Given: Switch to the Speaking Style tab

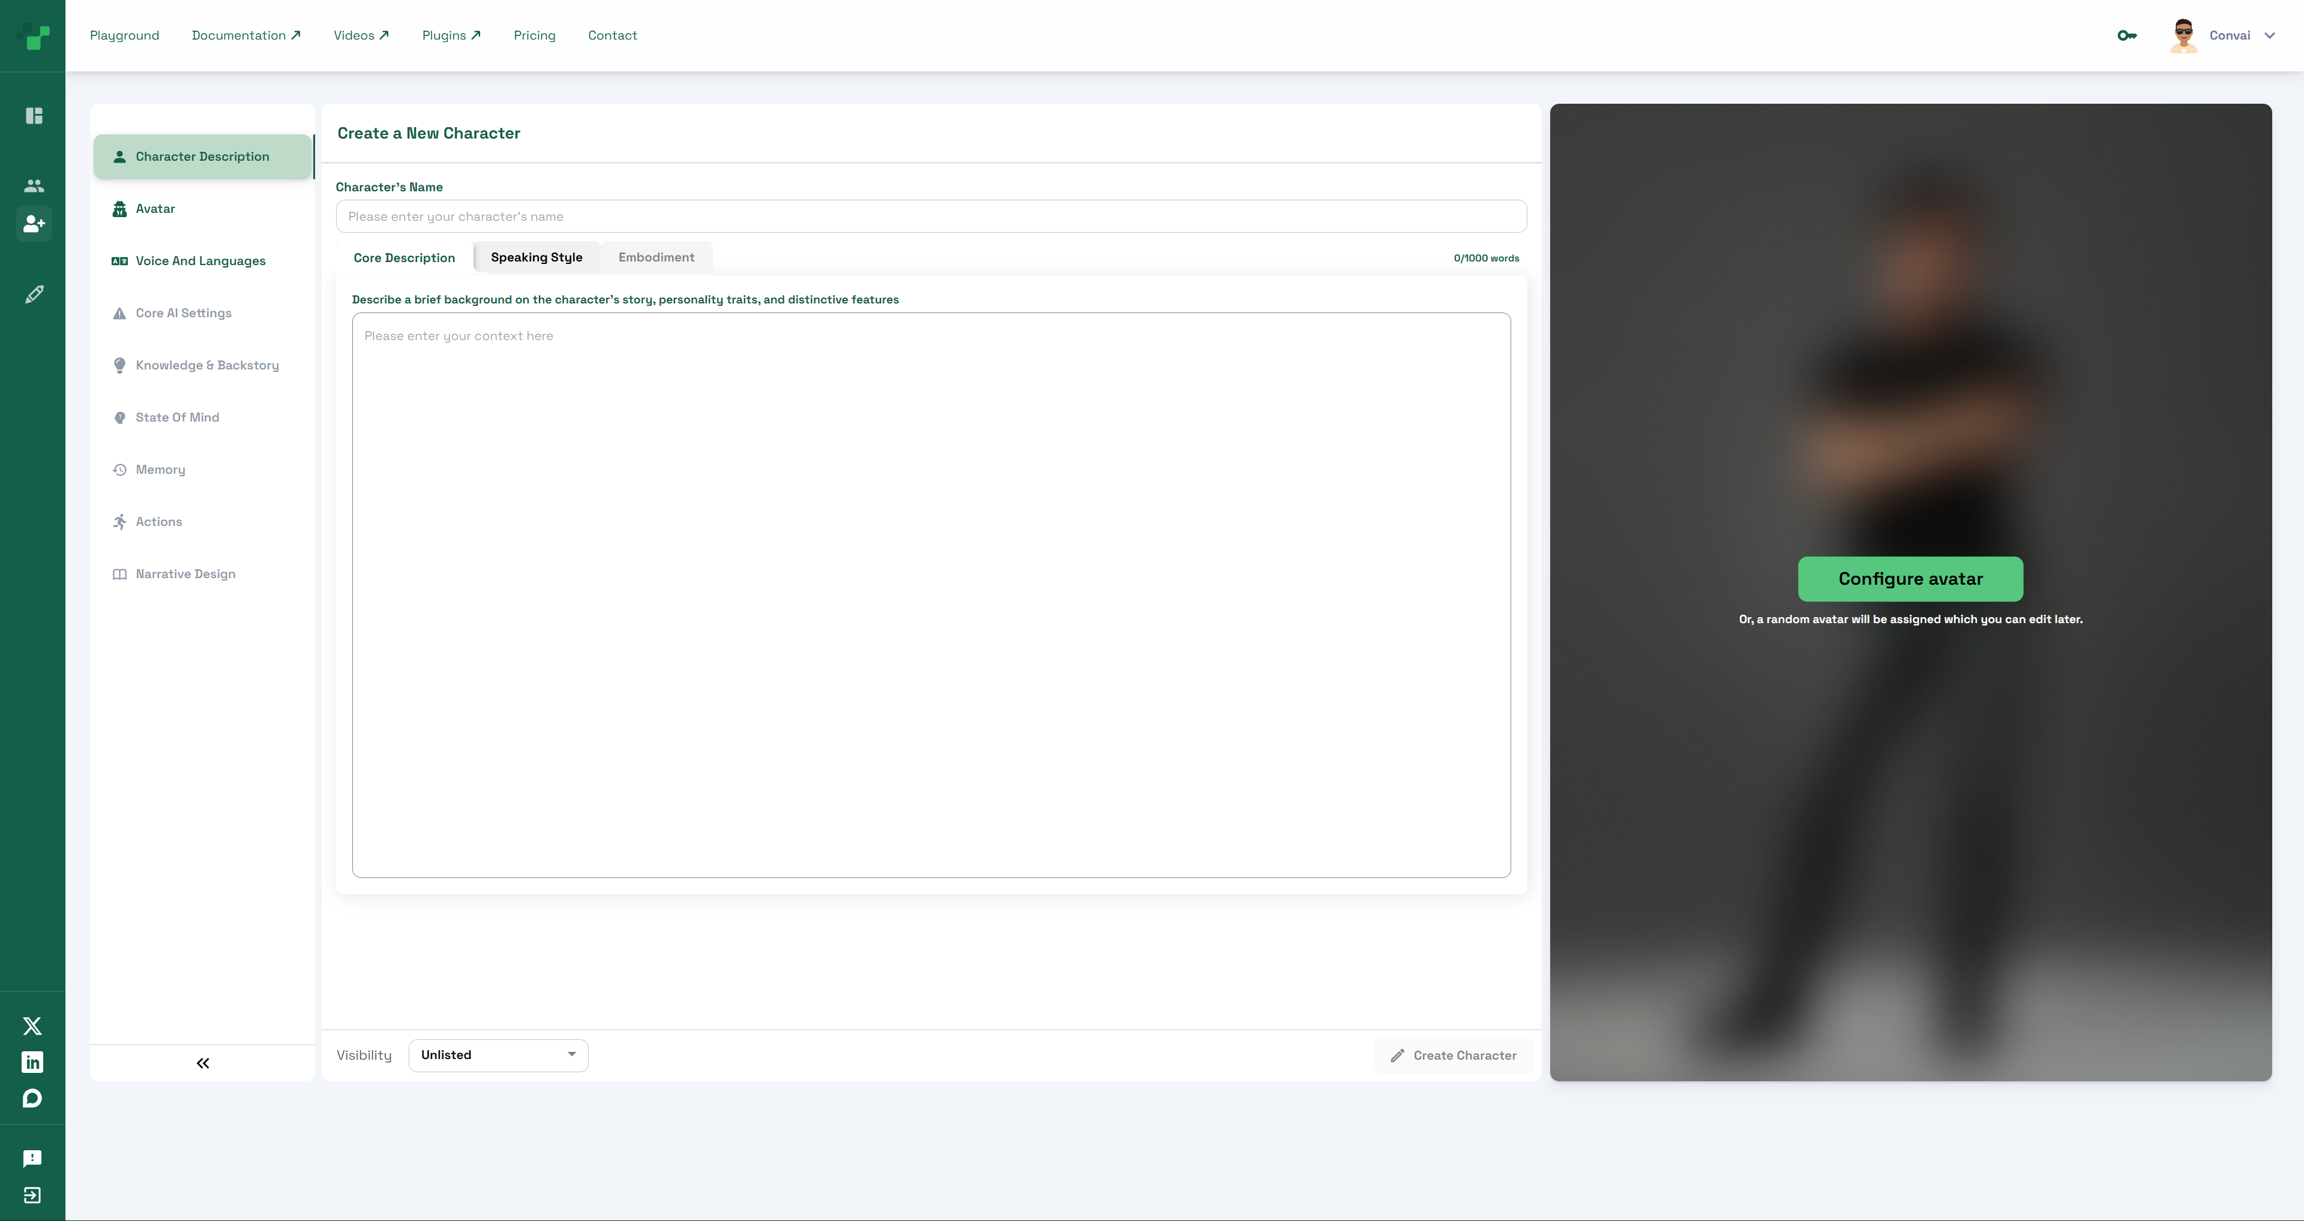Looking at the screenshot, I should [536, 257].
